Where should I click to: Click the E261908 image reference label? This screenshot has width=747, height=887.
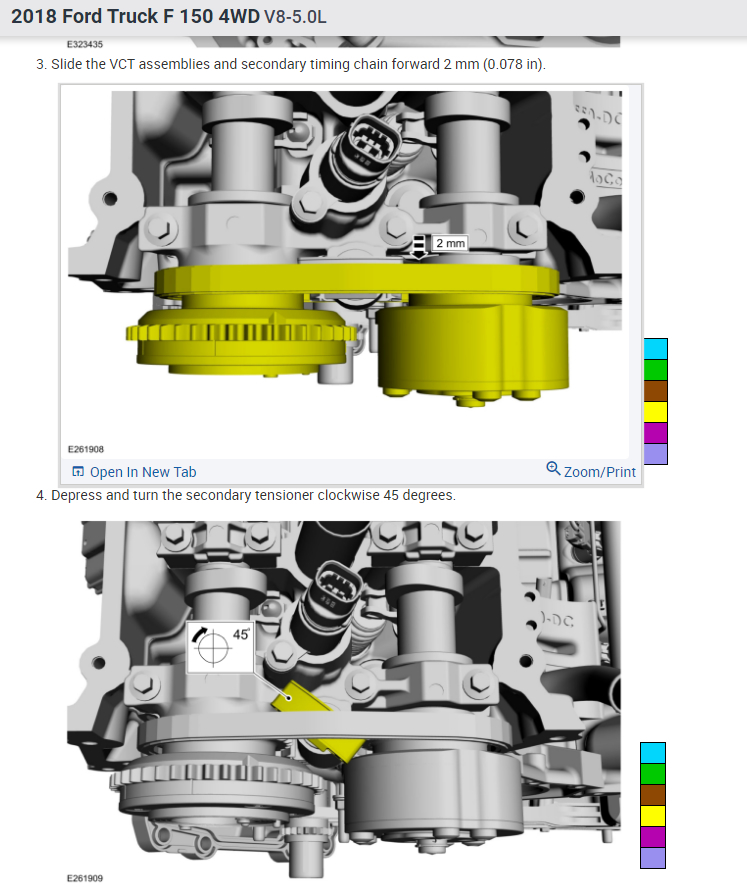tap(86, 449)
